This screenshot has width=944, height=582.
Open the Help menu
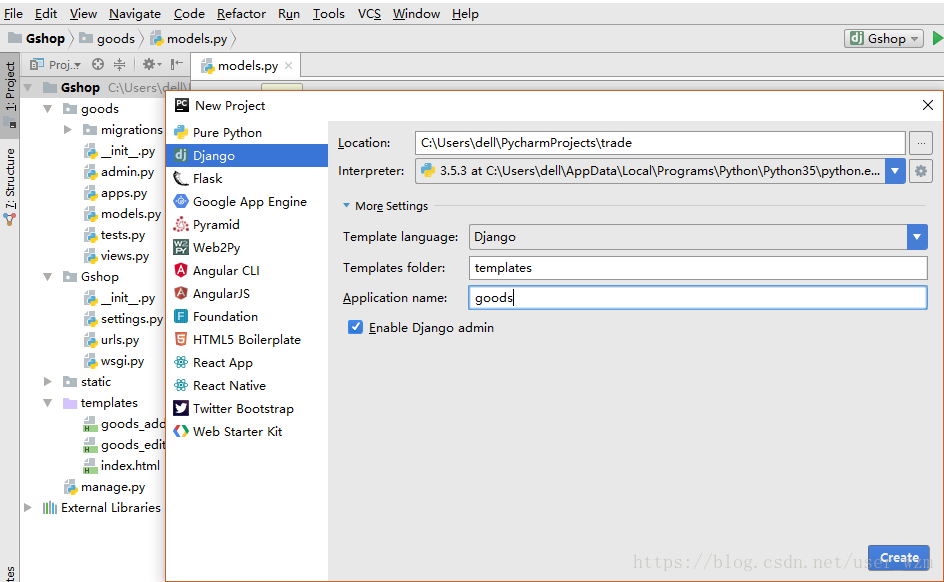[465, 13]
